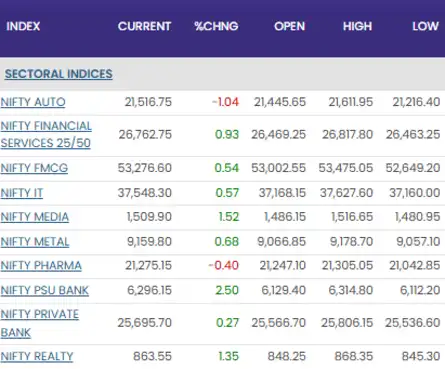Click NIFTY PSU BANK 2.50 percent change

coord(227,290)
